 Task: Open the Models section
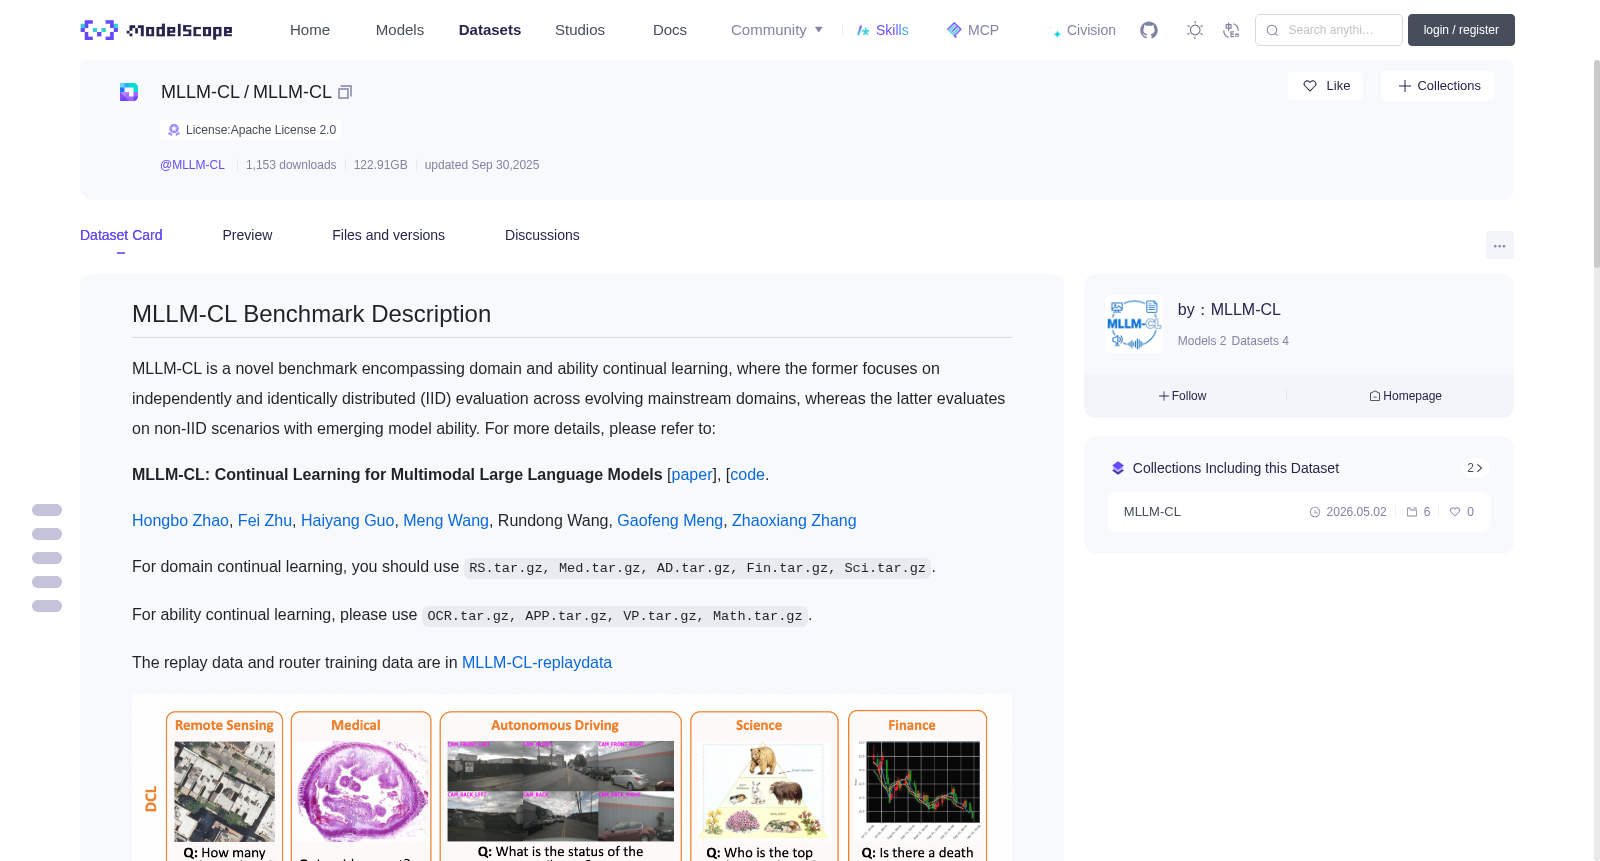[x=400, y=30]
